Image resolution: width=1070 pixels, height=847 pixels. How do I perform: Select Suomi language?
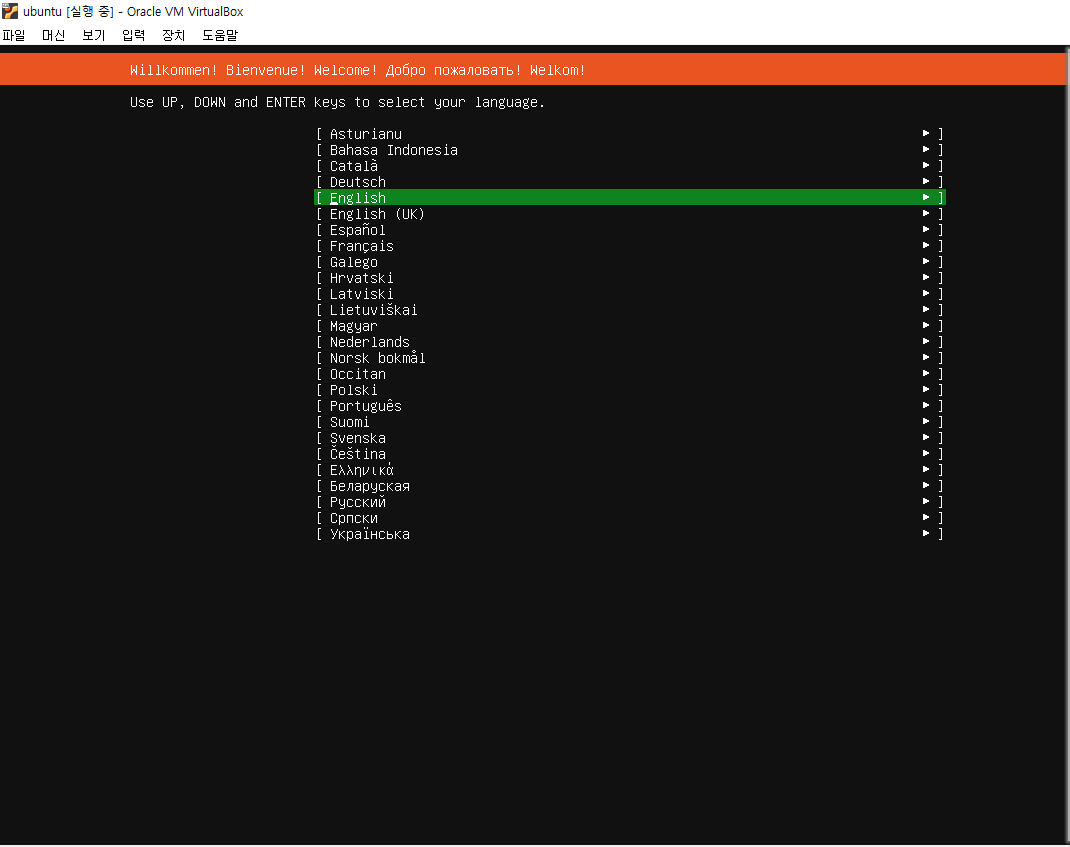click(x=630, y=422)
